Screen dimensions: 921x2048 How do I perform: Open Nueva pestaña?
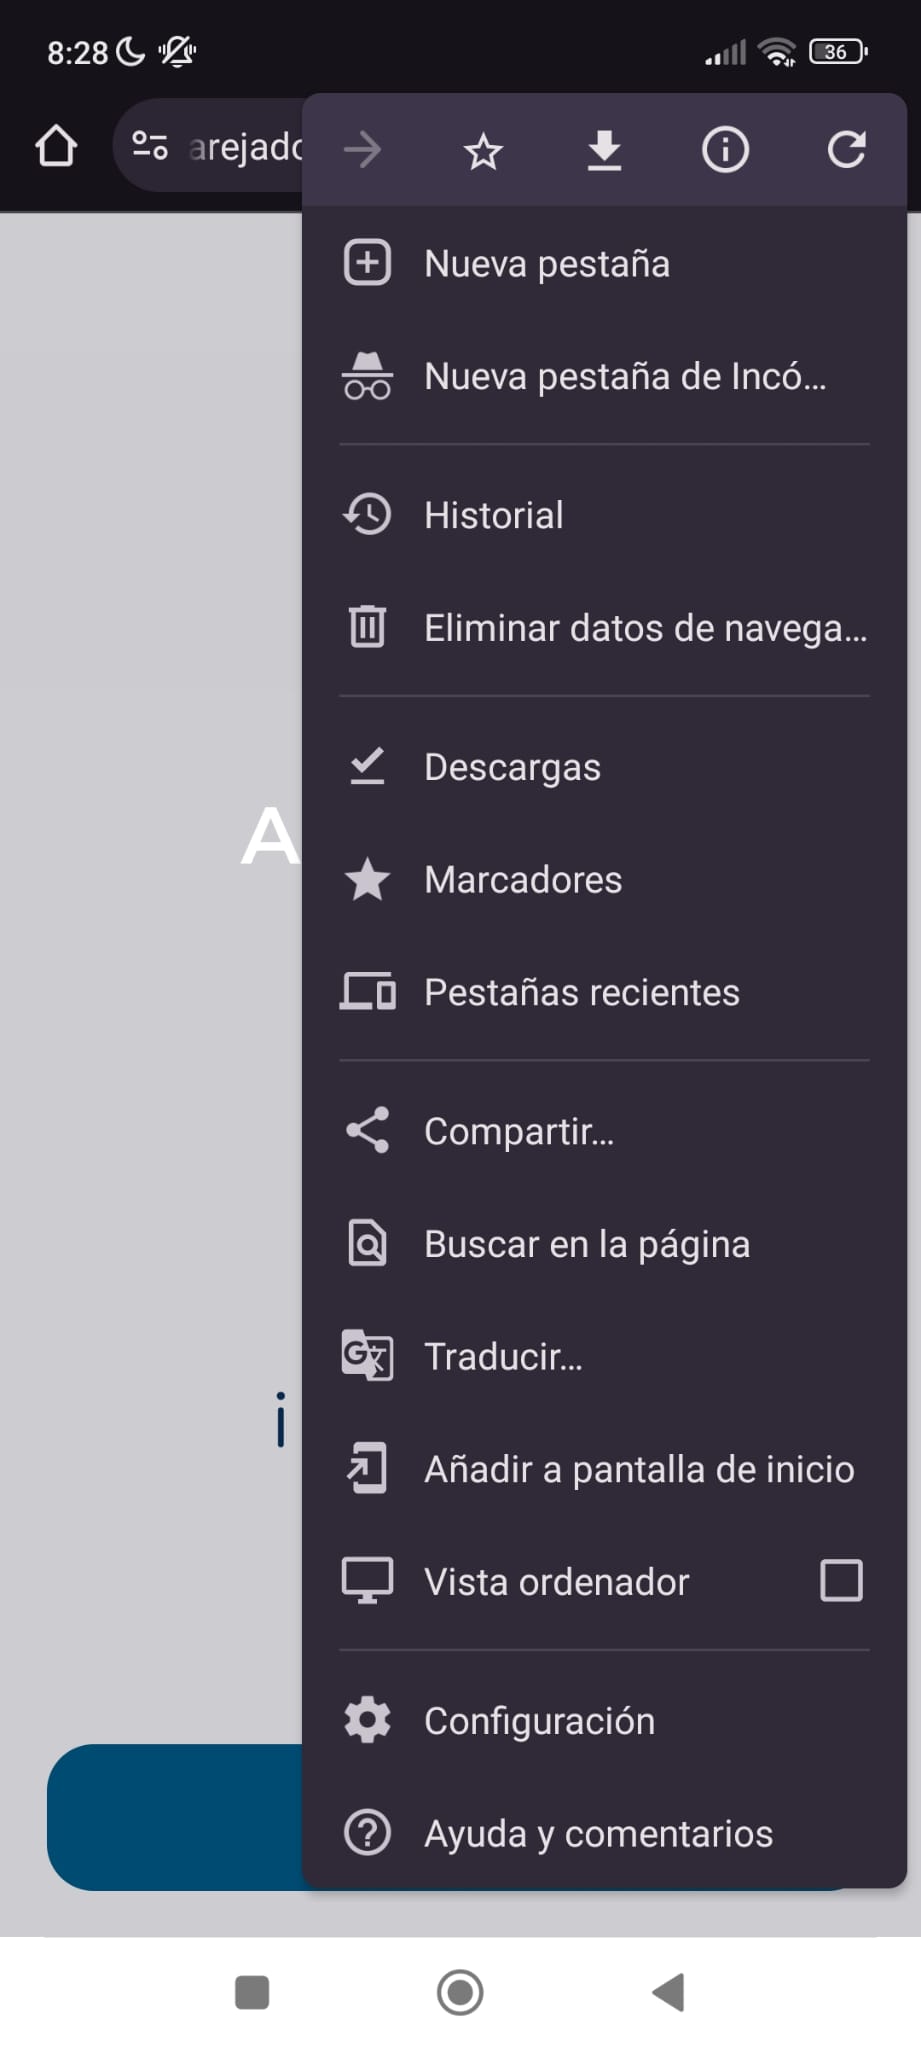pos(546,264)
